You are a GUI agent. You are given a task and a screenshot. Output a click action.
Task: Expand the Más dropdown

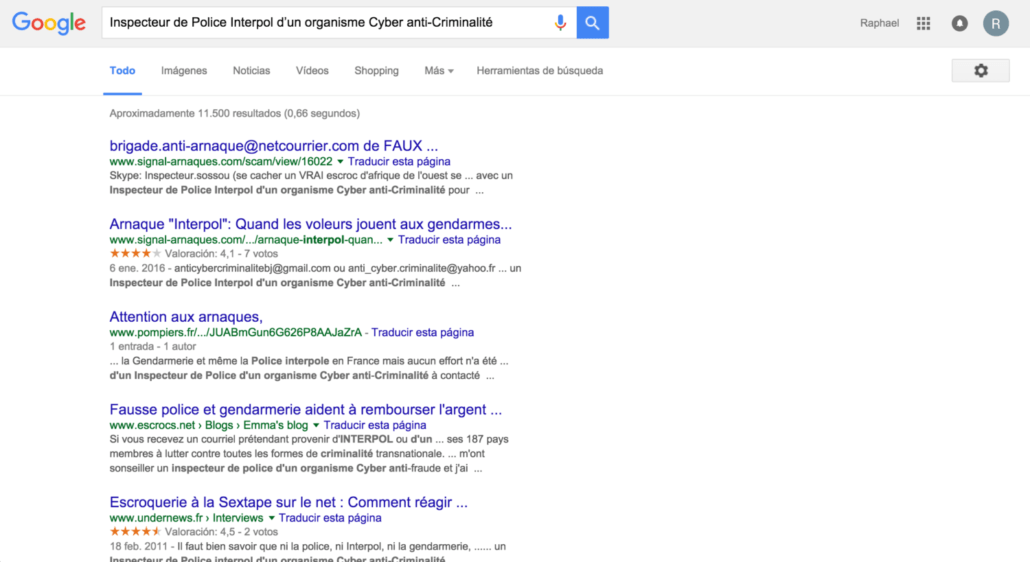click(439, 71)
